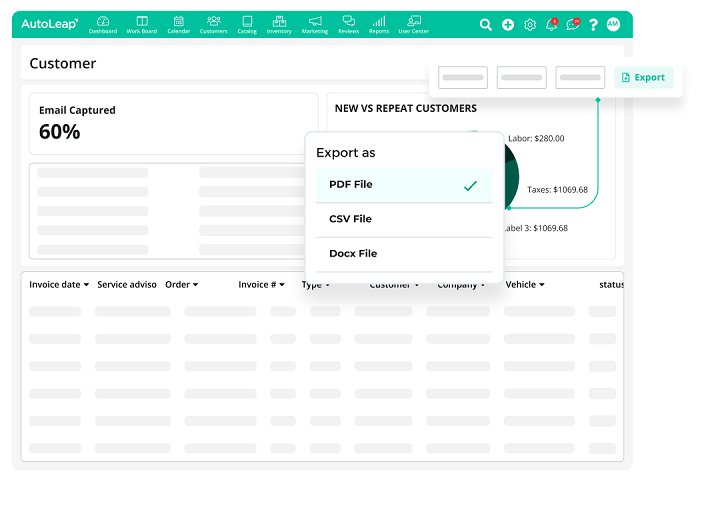Open the AM user avatar

[613, 24]
